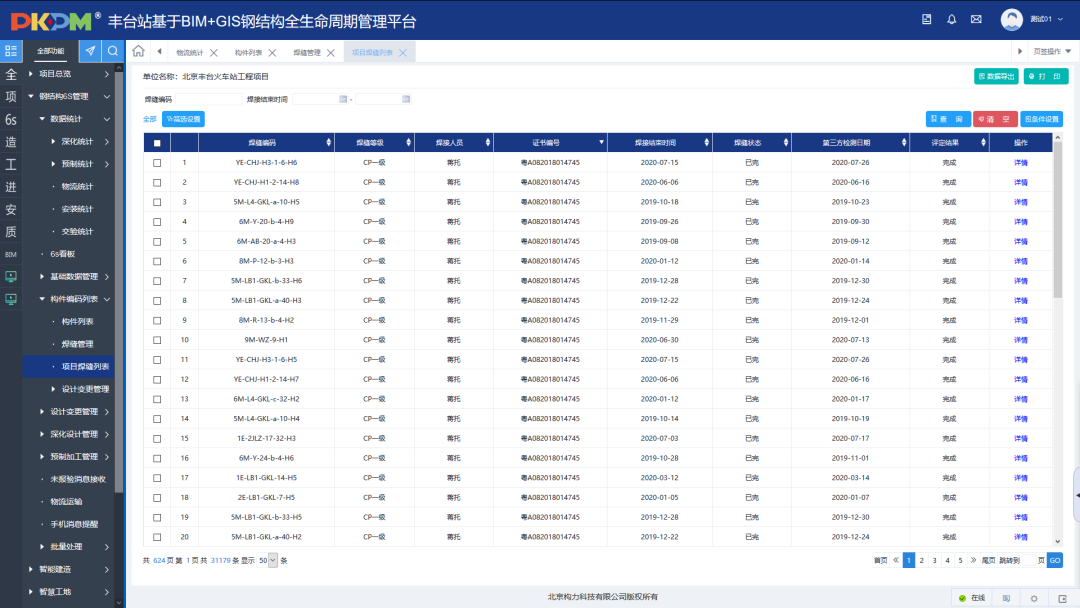Open the rows-per-page dropdown showing 50
Viewport: 1080px width, 608px height.
click(268, 561)
